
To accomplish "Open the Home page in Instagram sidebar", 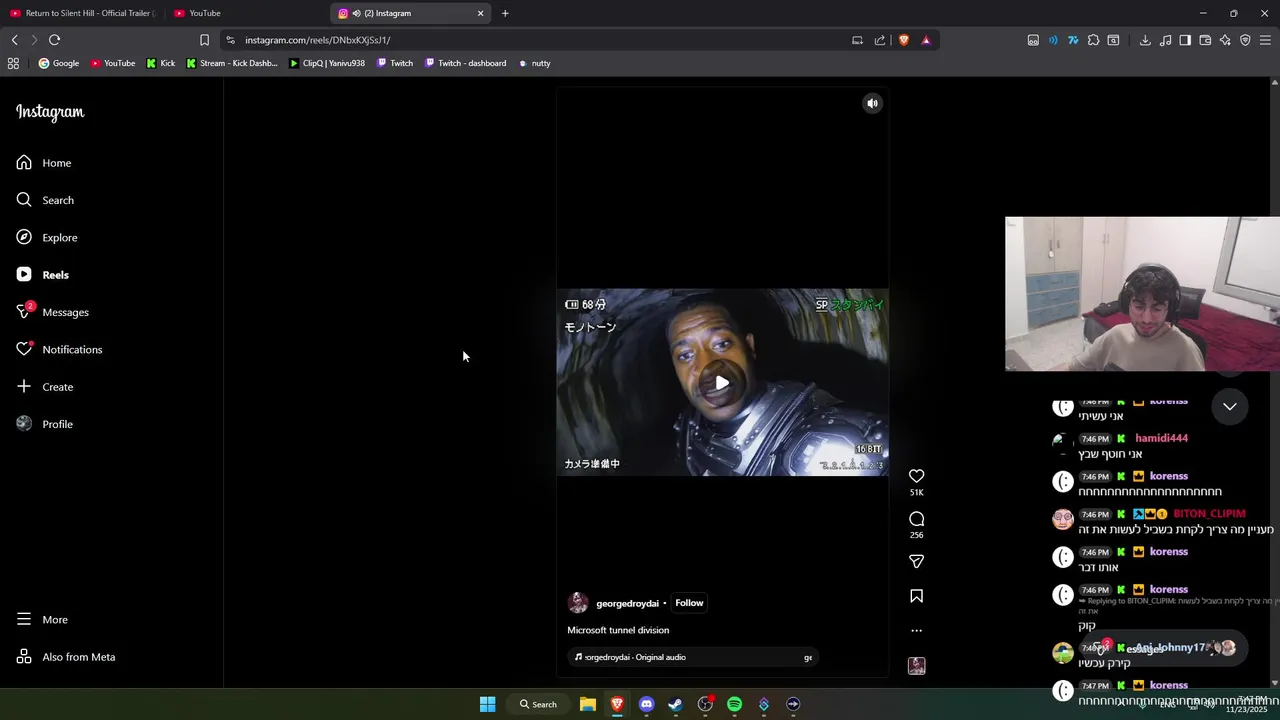I will tap(44, 163).
